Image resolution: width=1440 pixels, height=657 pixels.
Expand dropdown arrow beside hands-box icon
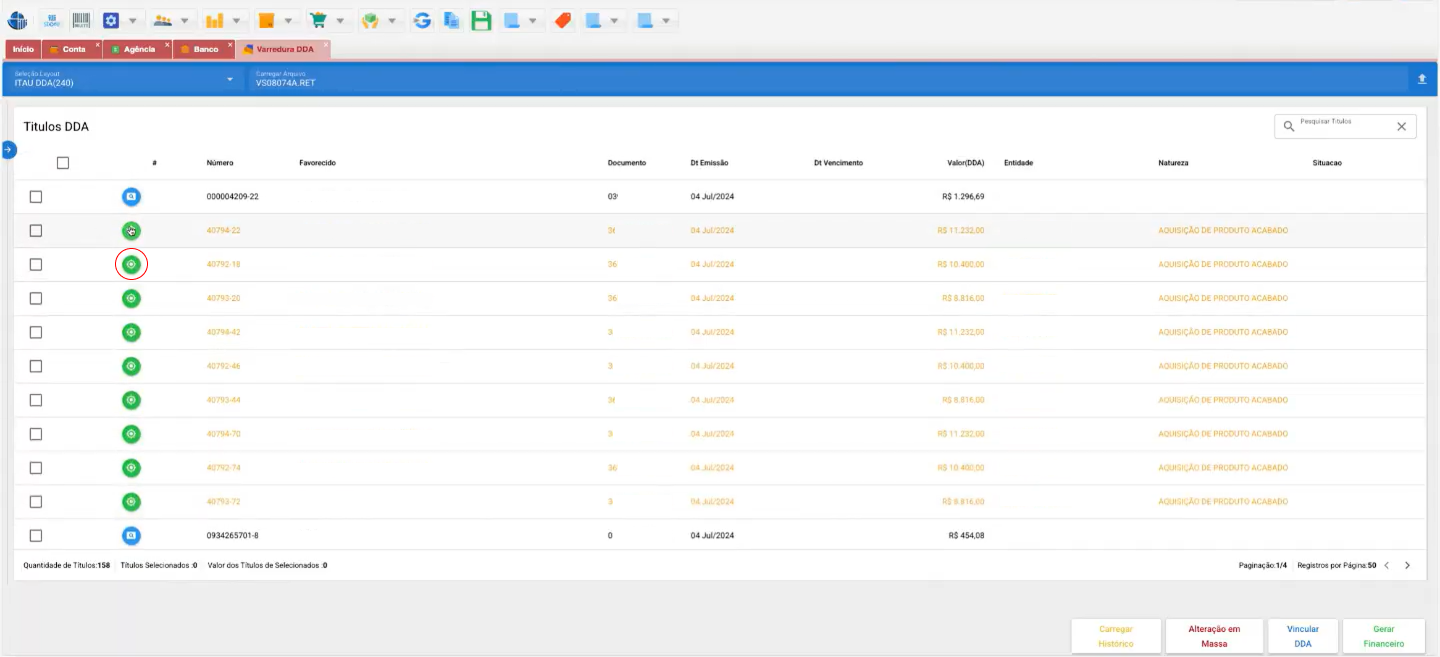pyautogui.click(x=392, y=21)
